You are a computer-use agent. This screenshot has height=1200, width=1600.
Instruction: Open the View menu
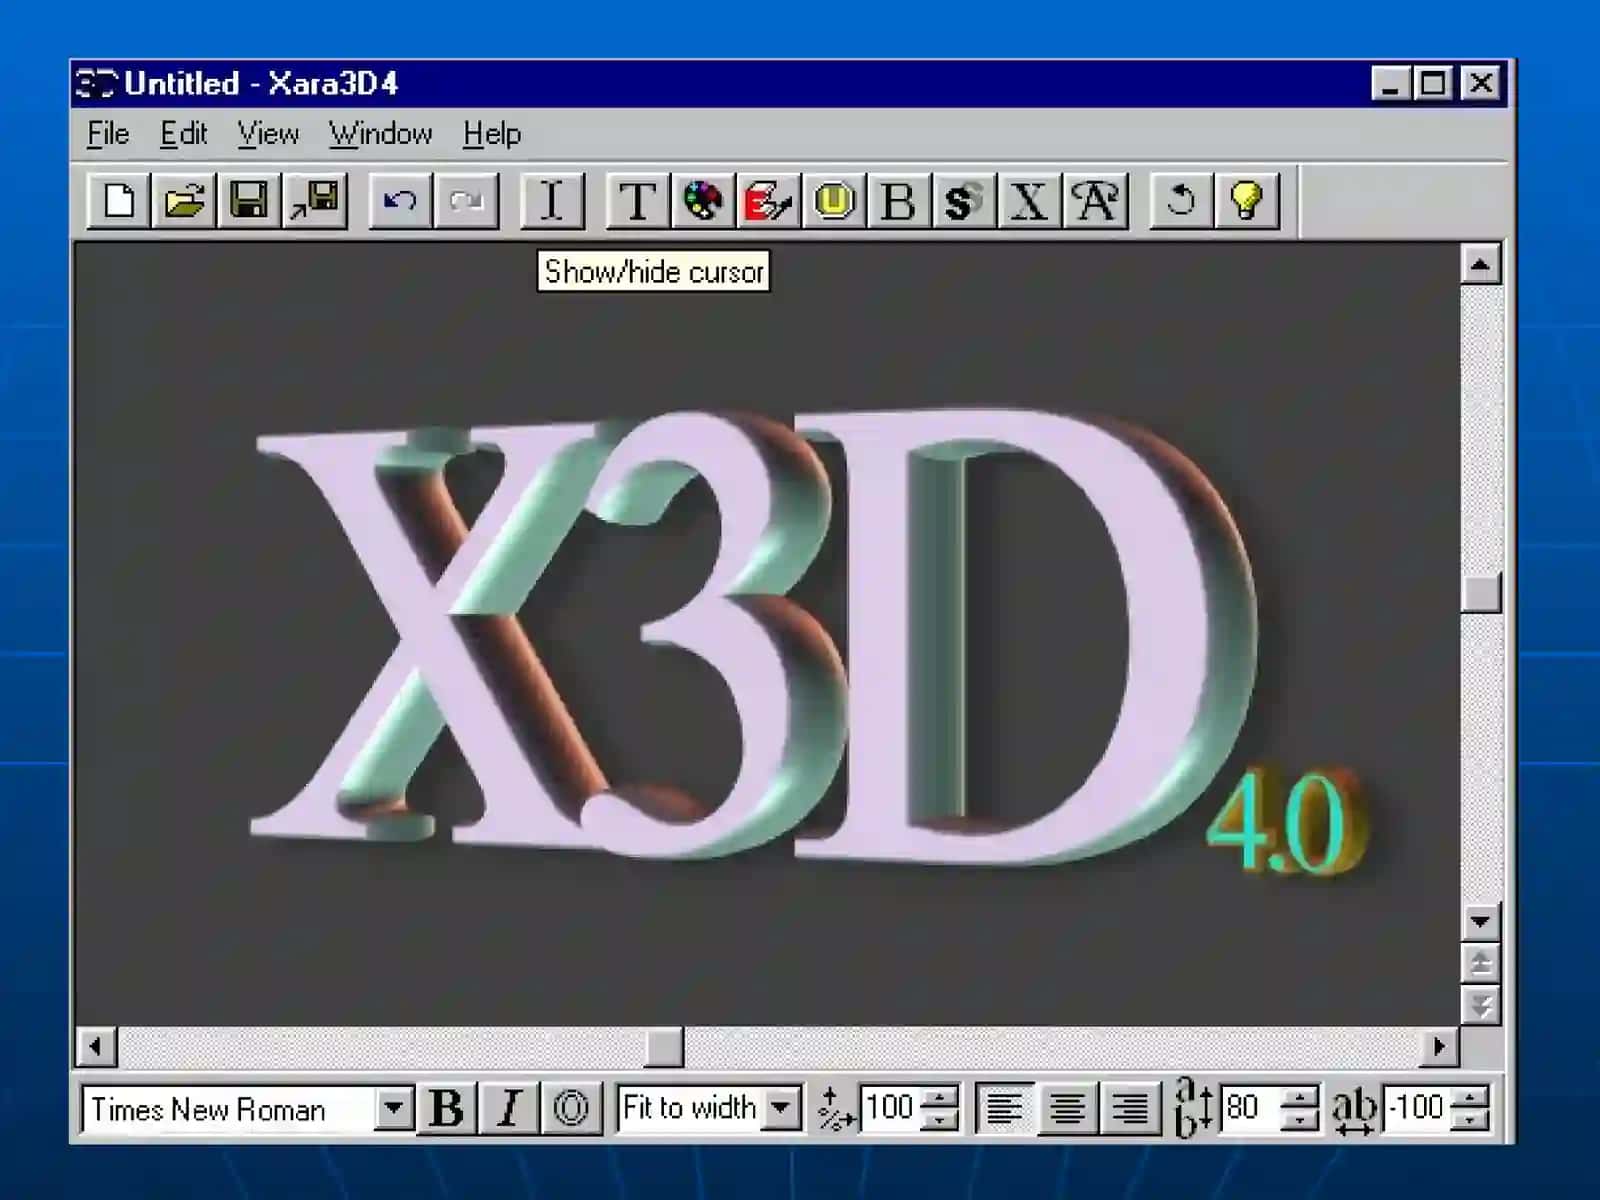click(268, 134)
